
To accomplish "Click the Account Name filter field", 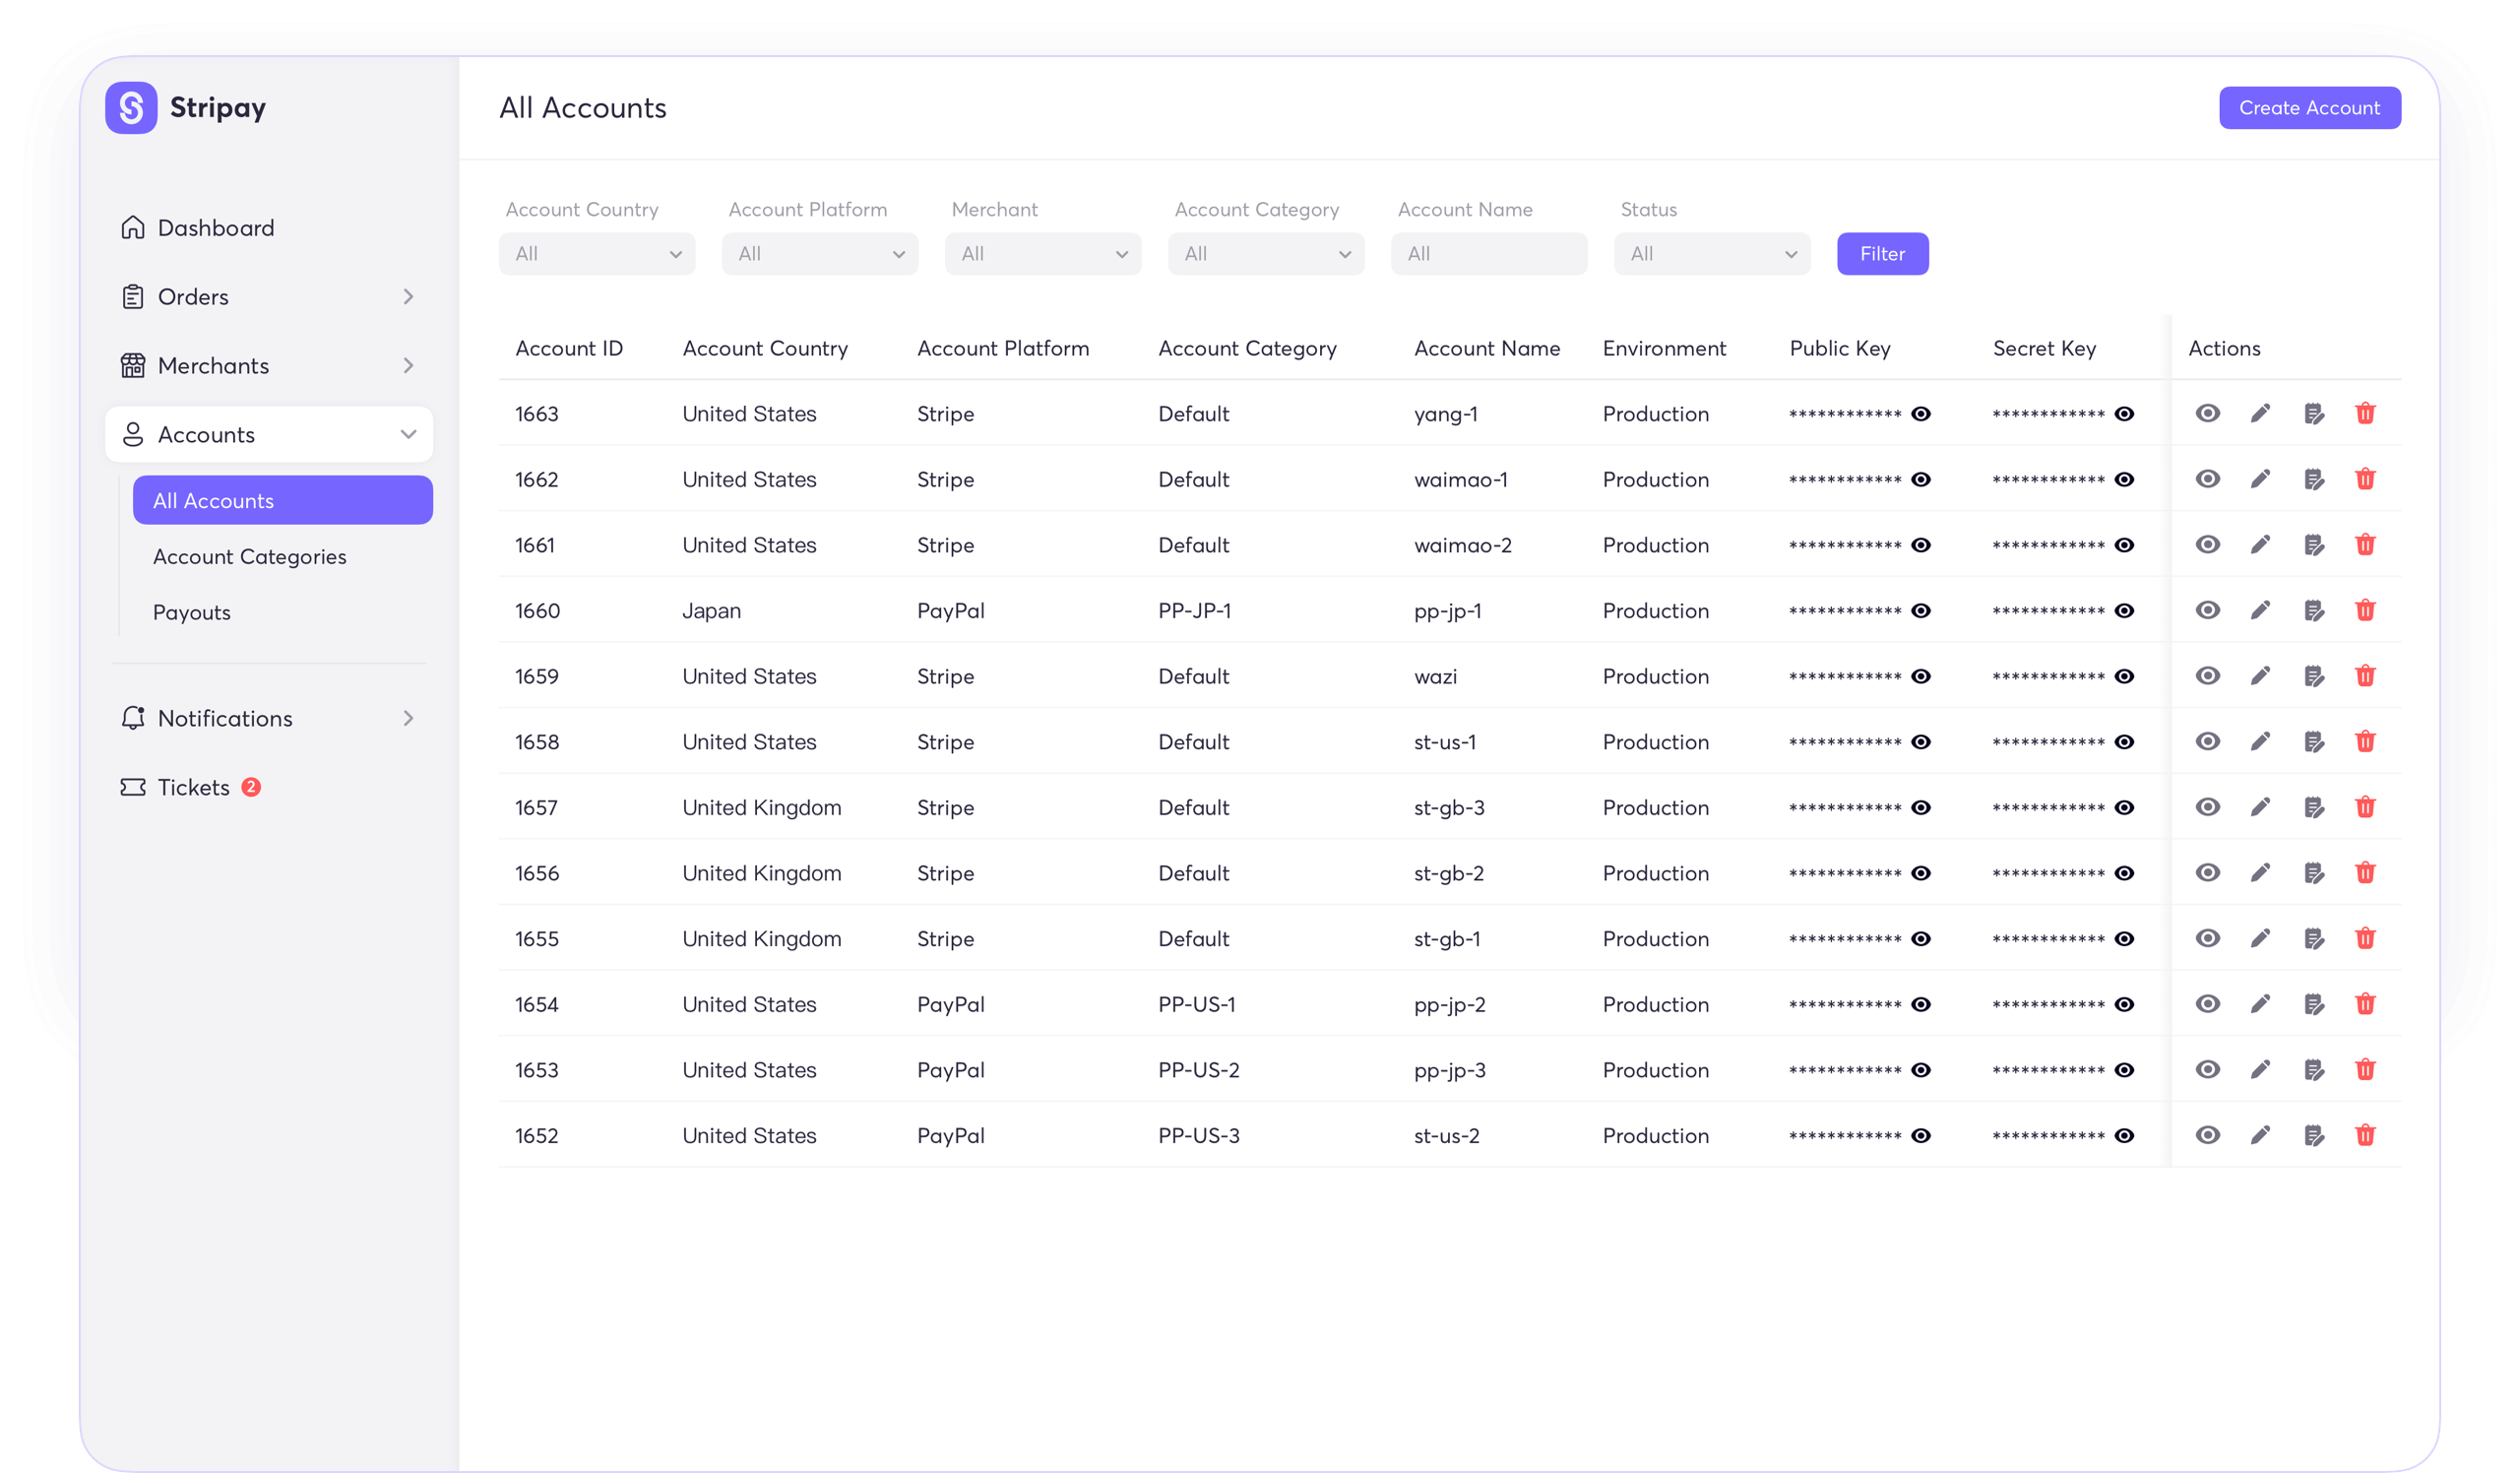I will point(1489,254).
